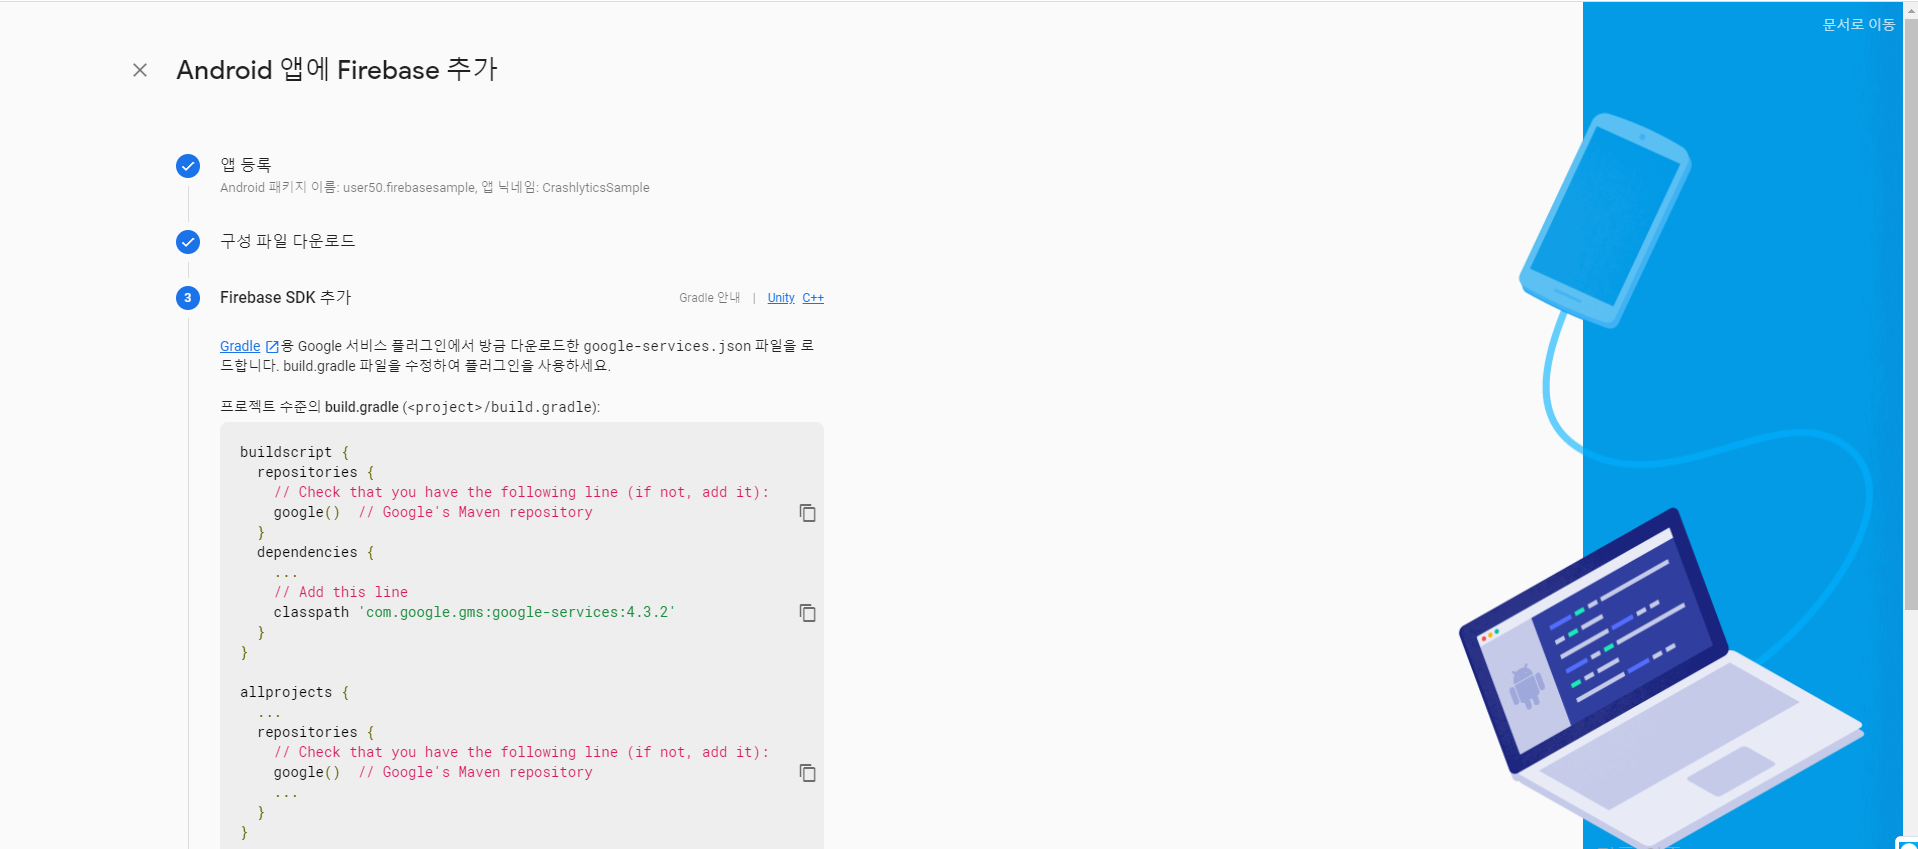Click the 'dependencies {' code line
The image size is (1918, 849).
coord(315,552)
